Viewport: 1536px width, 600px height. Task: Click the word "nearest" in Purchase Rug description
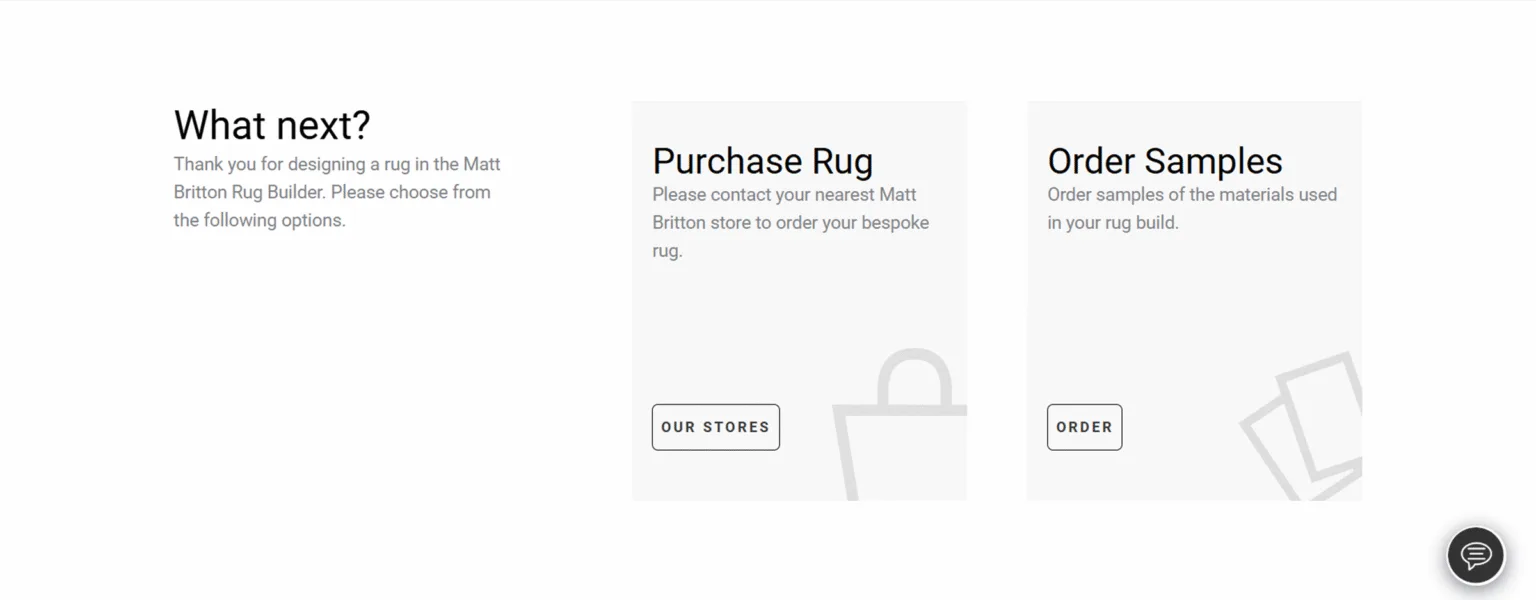click(840, 195)
